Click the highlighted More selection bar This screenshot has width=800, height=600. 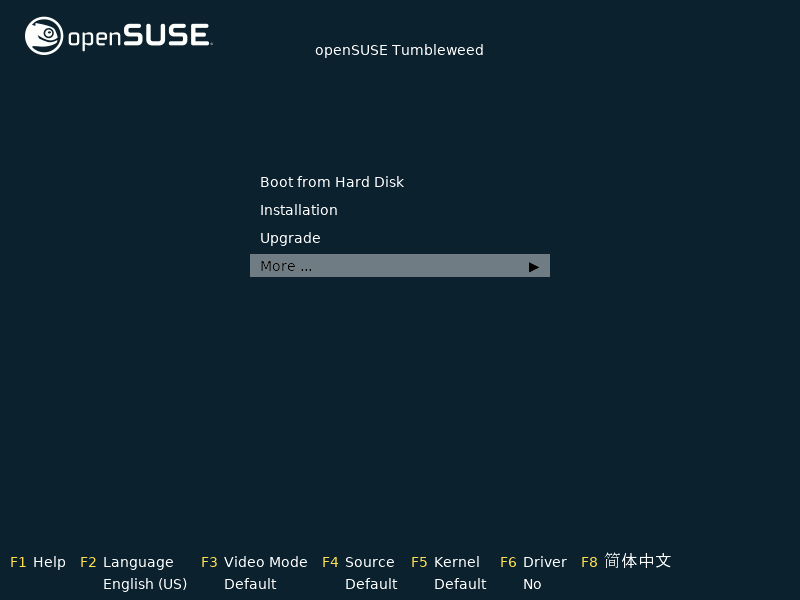click(x=400, y=266)
